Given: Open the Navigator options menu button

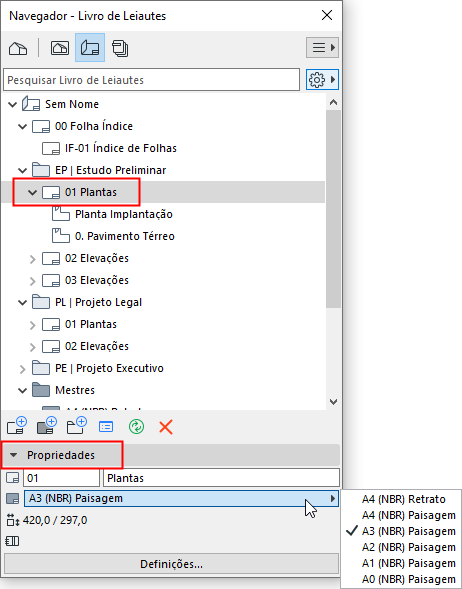Looking at the screenshot, I should 322,48.
